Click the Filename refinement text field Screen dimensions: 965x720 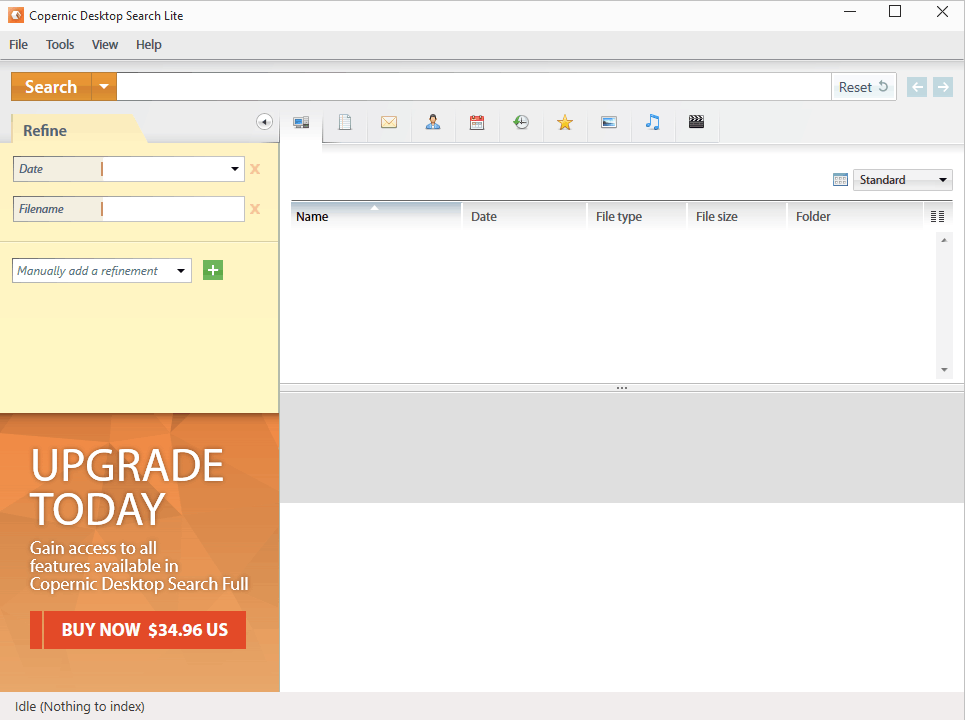pos(173,209)
